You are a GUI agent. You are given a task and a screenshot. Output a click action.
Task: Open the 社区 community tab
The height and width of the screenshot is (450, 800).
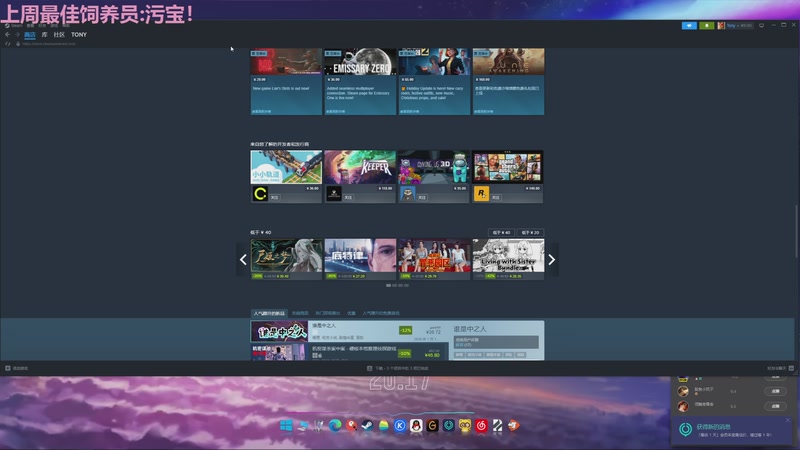click(59, 35)
